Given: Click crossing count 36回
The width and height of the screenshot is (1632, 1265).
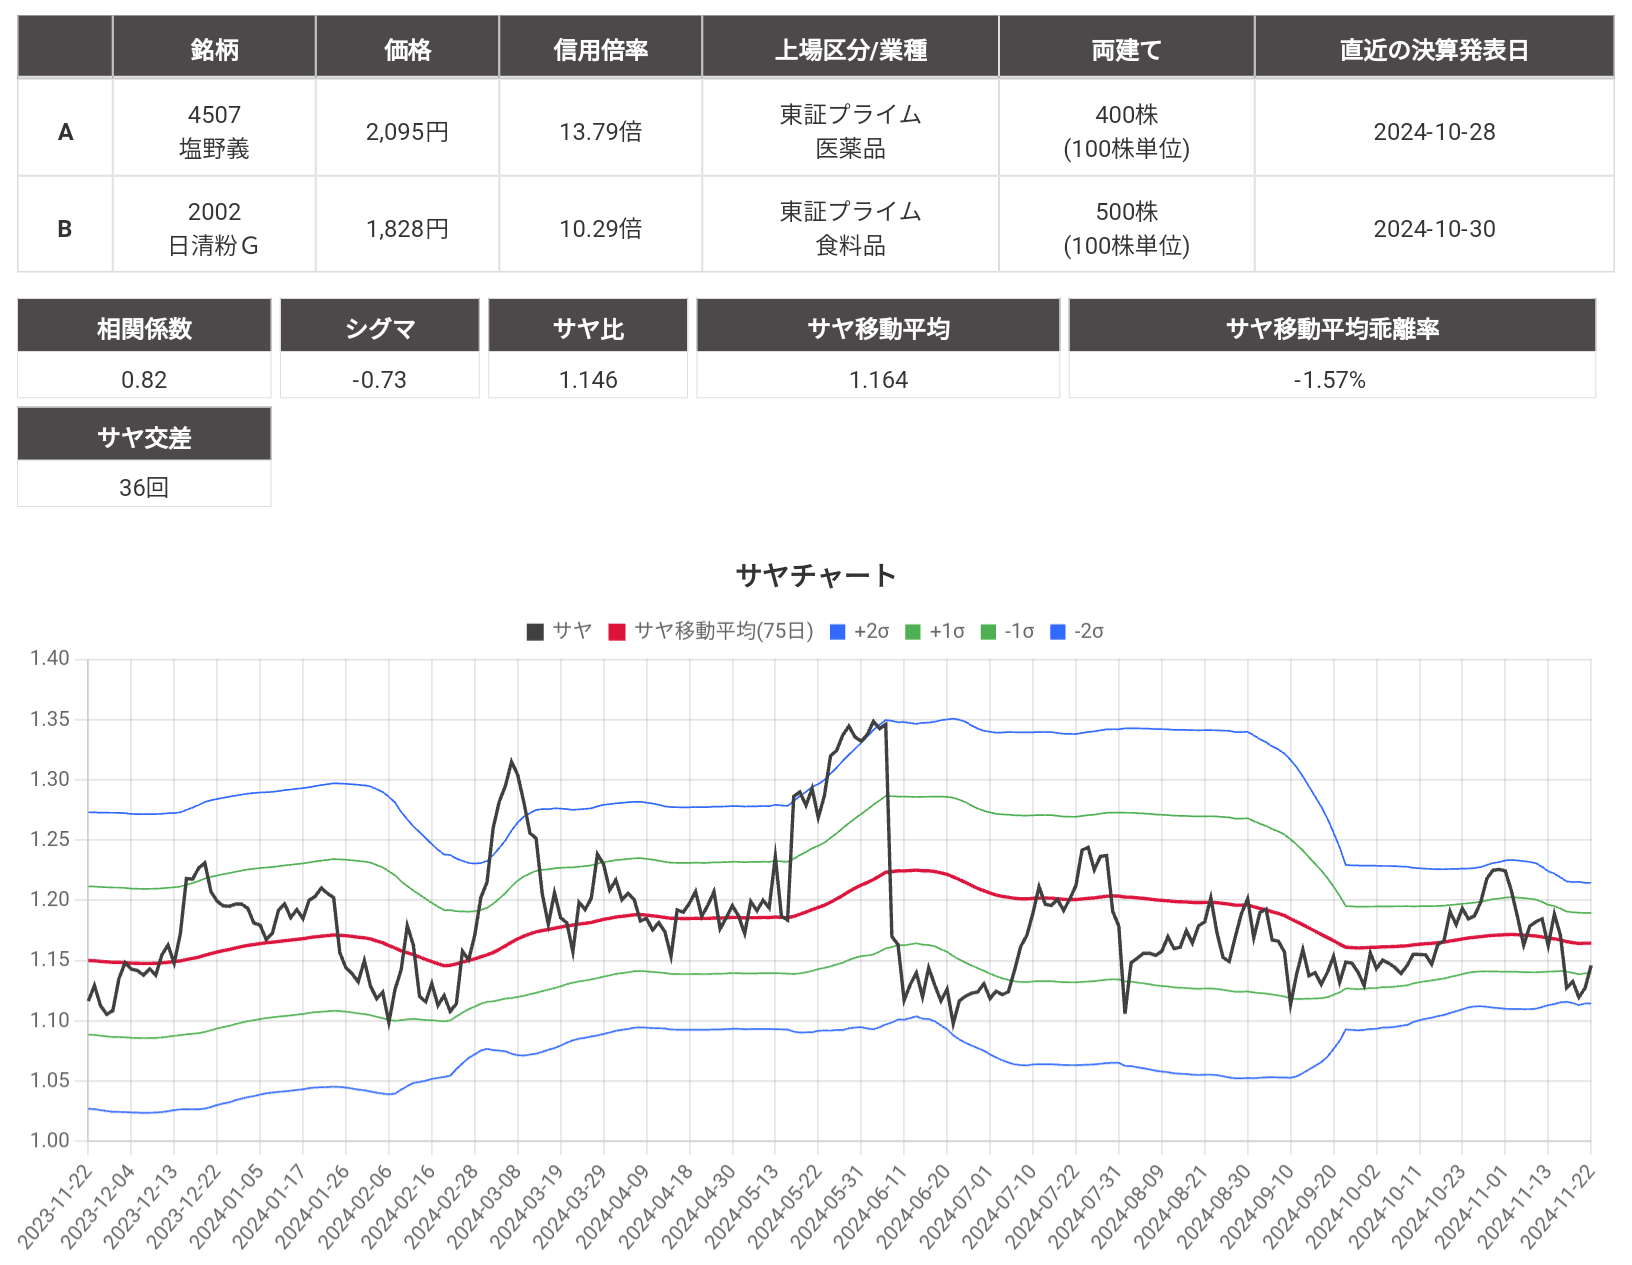Looking at the screenshot, I should (x=144, y=487).
